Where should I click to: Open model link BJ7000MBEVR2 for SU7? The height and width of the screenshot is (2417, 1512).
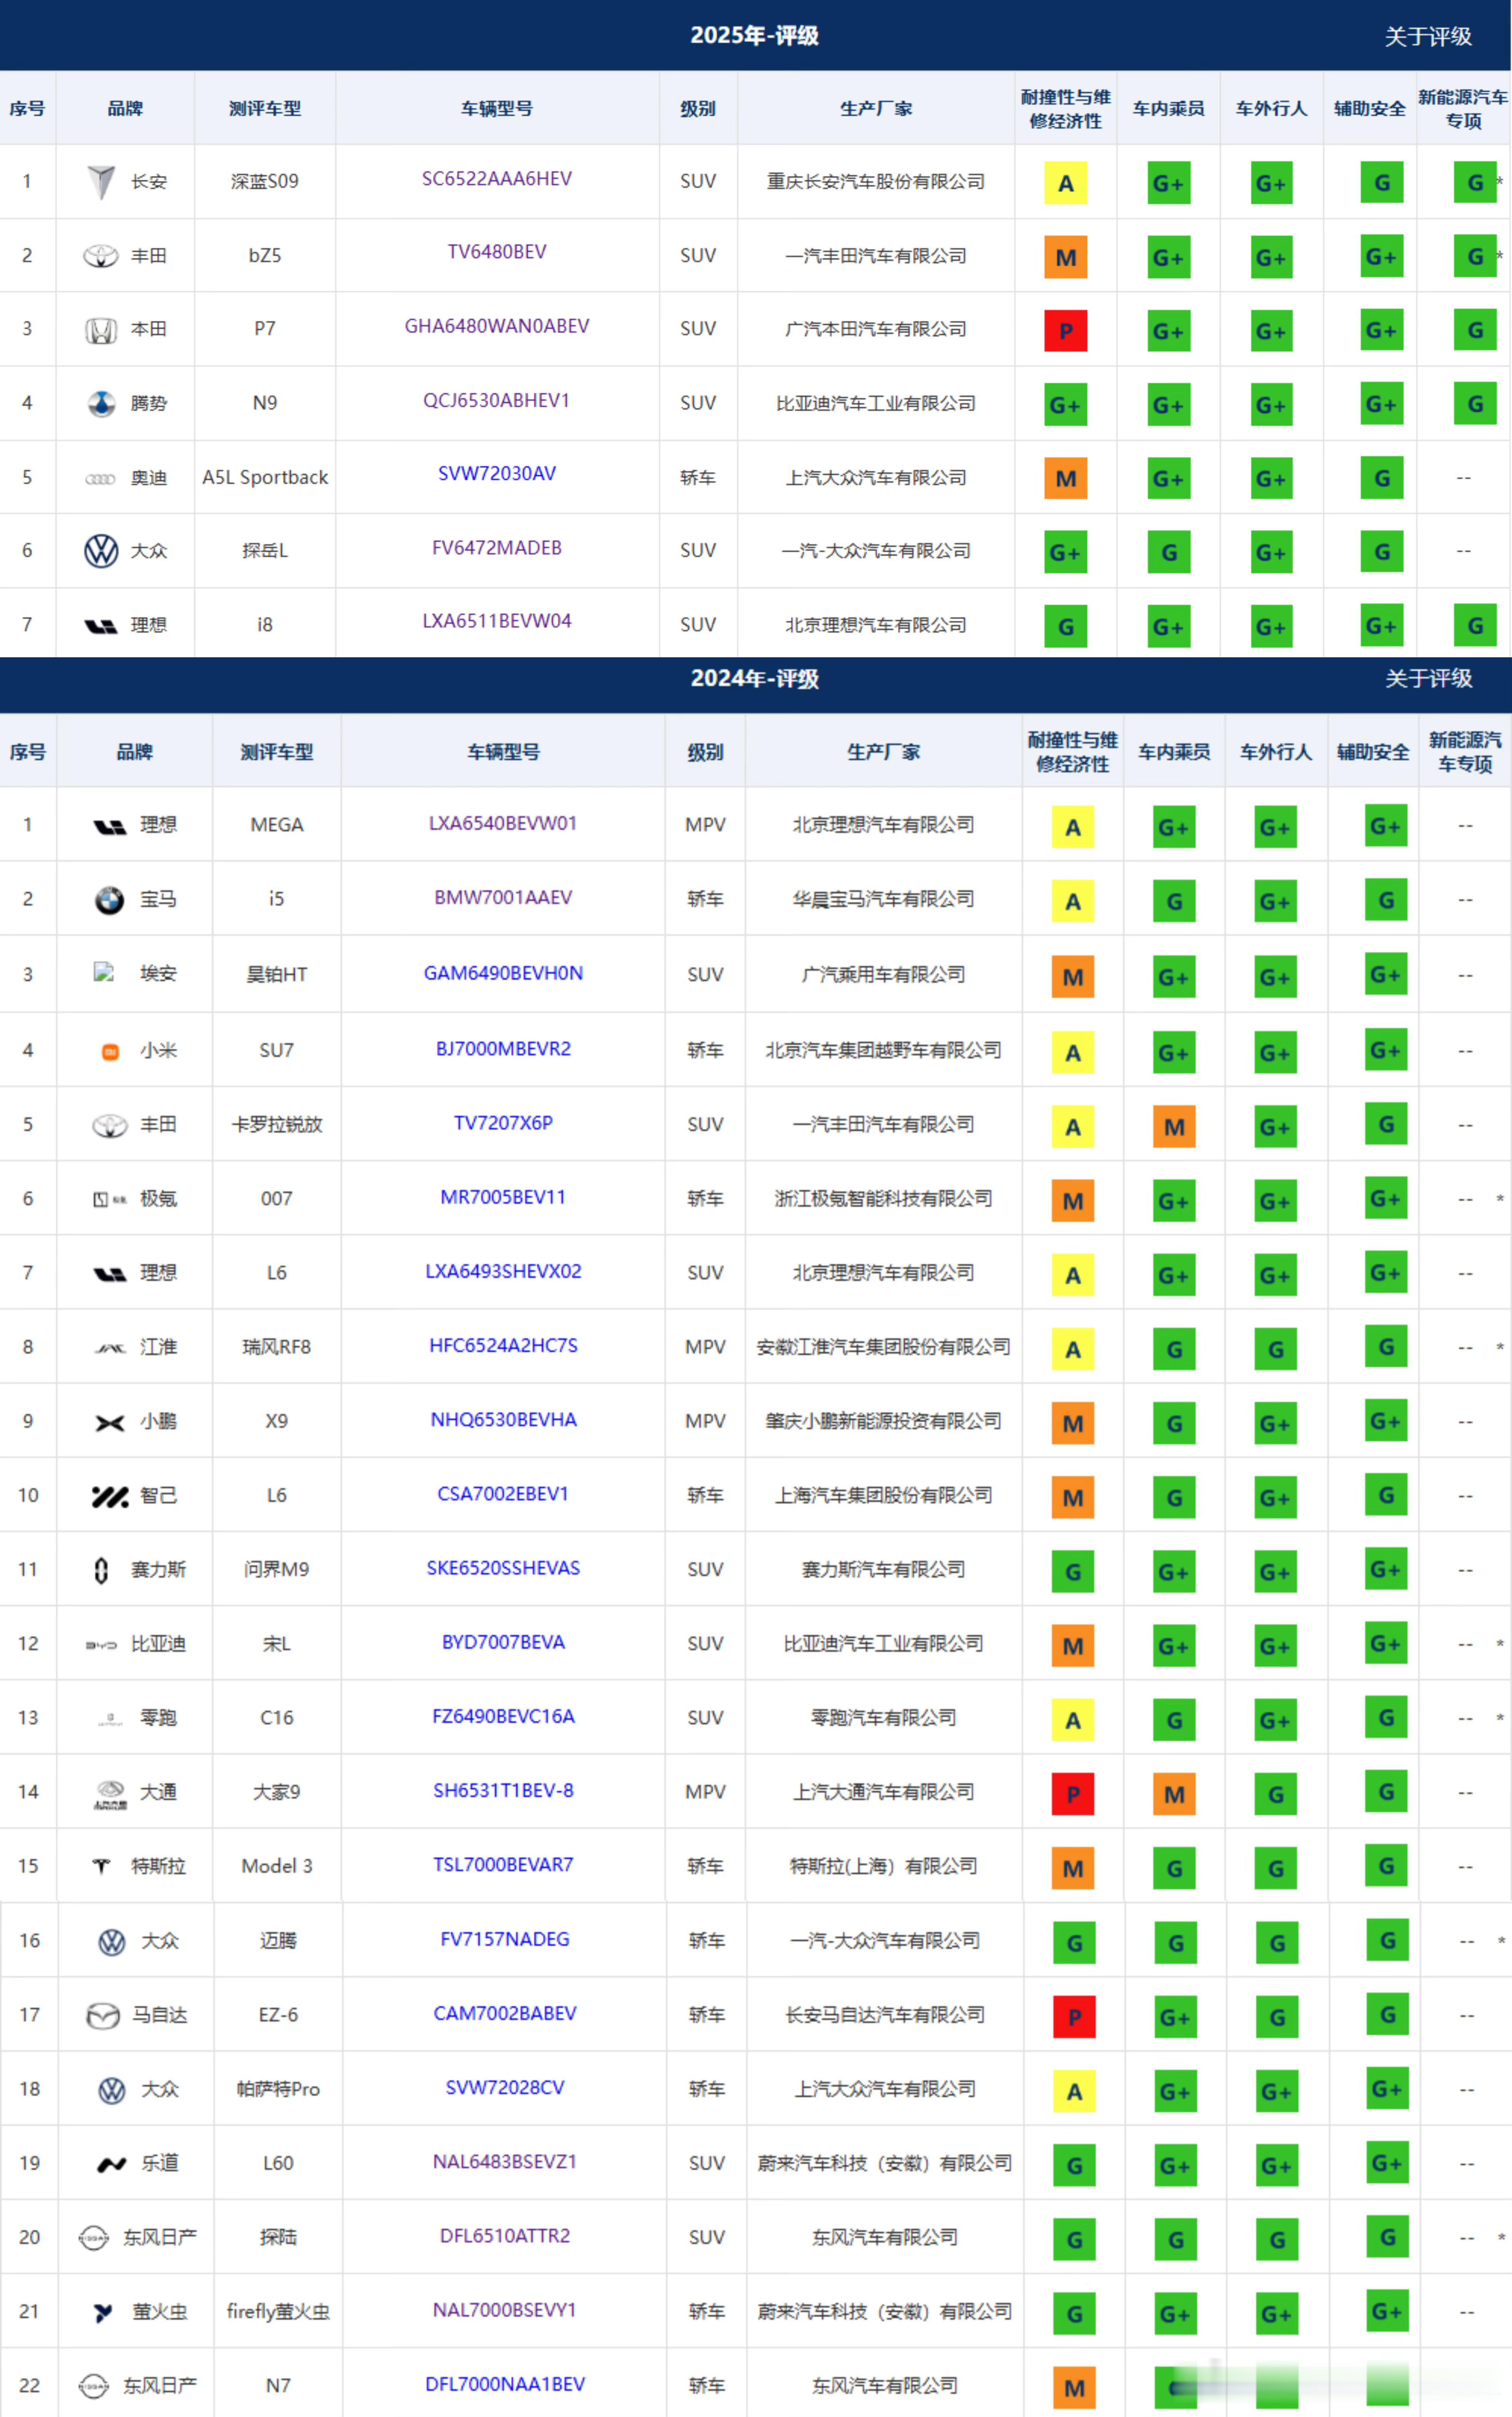point(503,1049)
